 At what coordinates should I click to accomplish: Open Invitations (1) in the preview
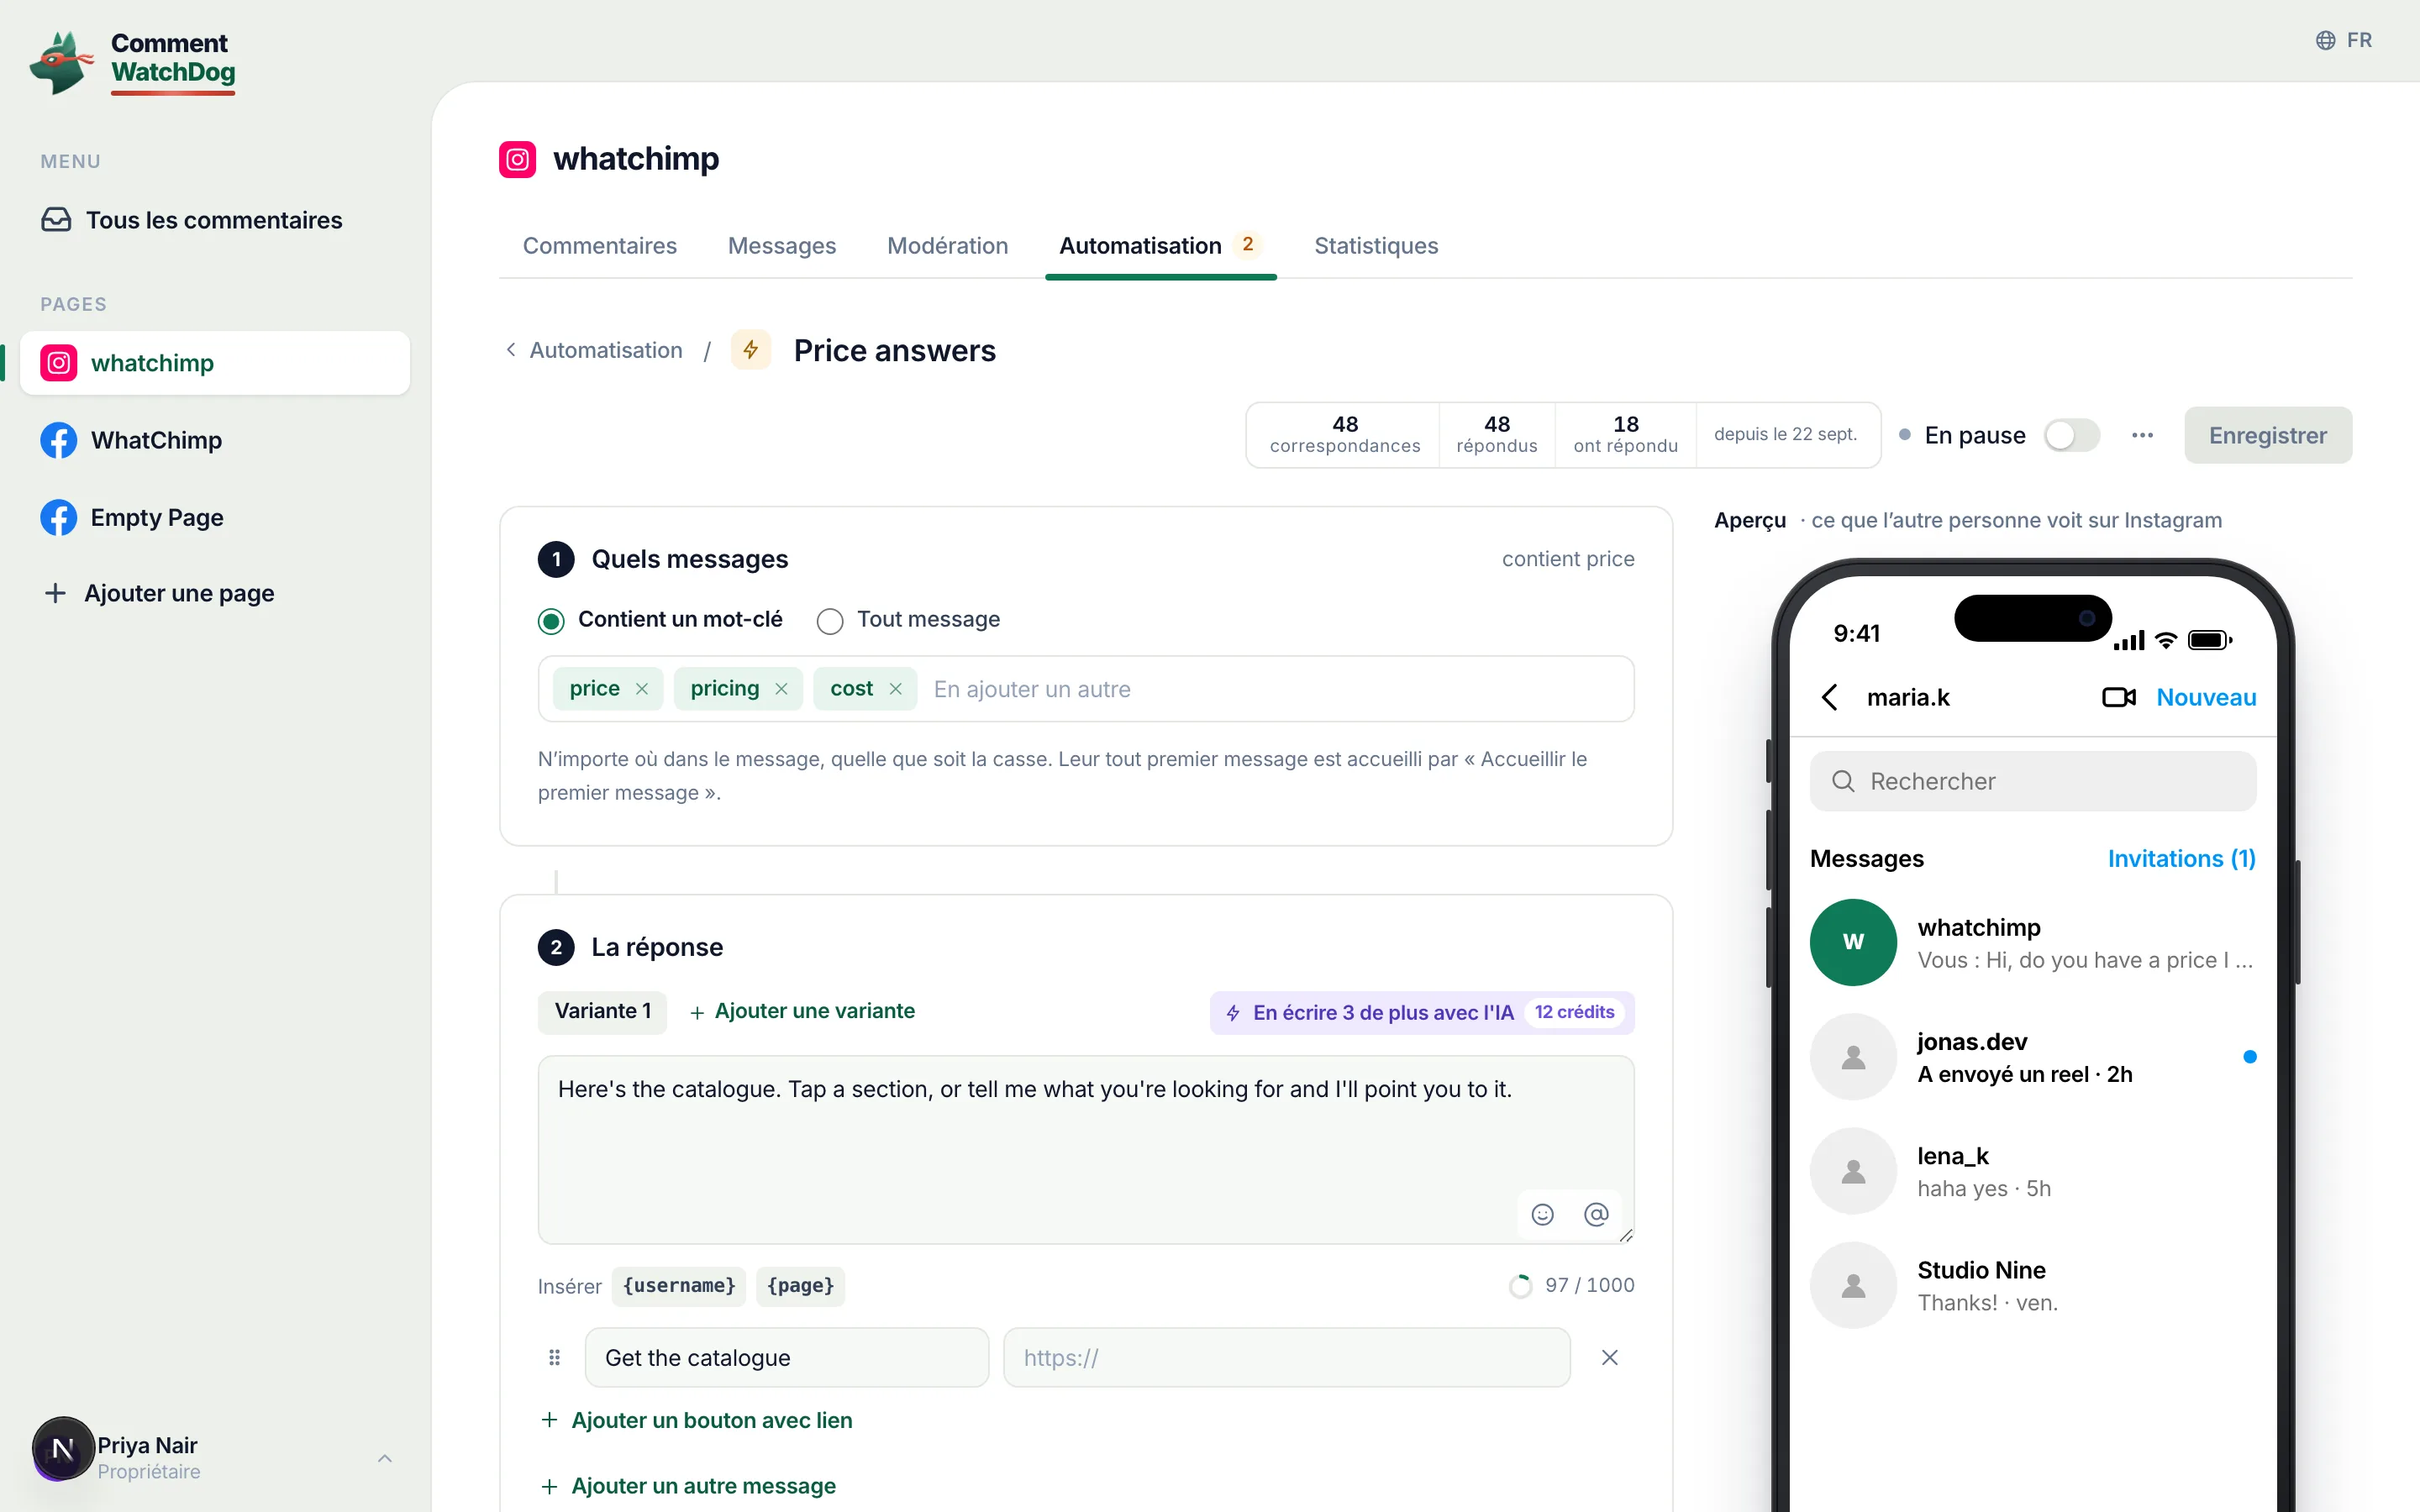coord(2181,859)
